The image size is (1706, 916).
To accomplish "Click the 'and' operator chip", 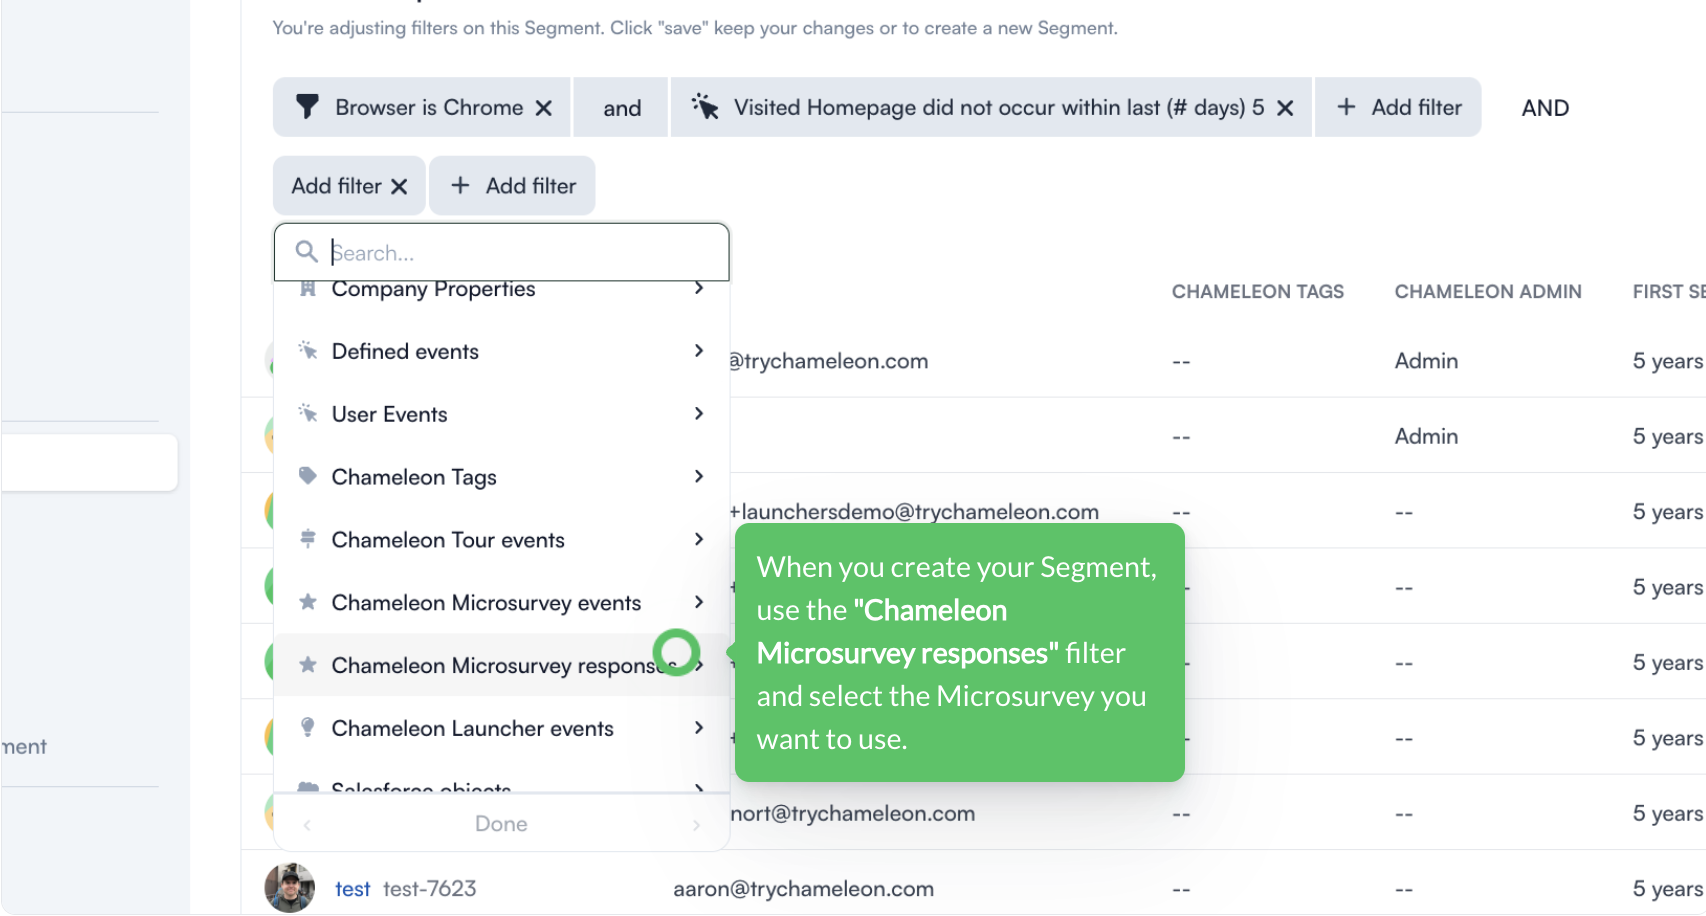I will tap(621, 108).
